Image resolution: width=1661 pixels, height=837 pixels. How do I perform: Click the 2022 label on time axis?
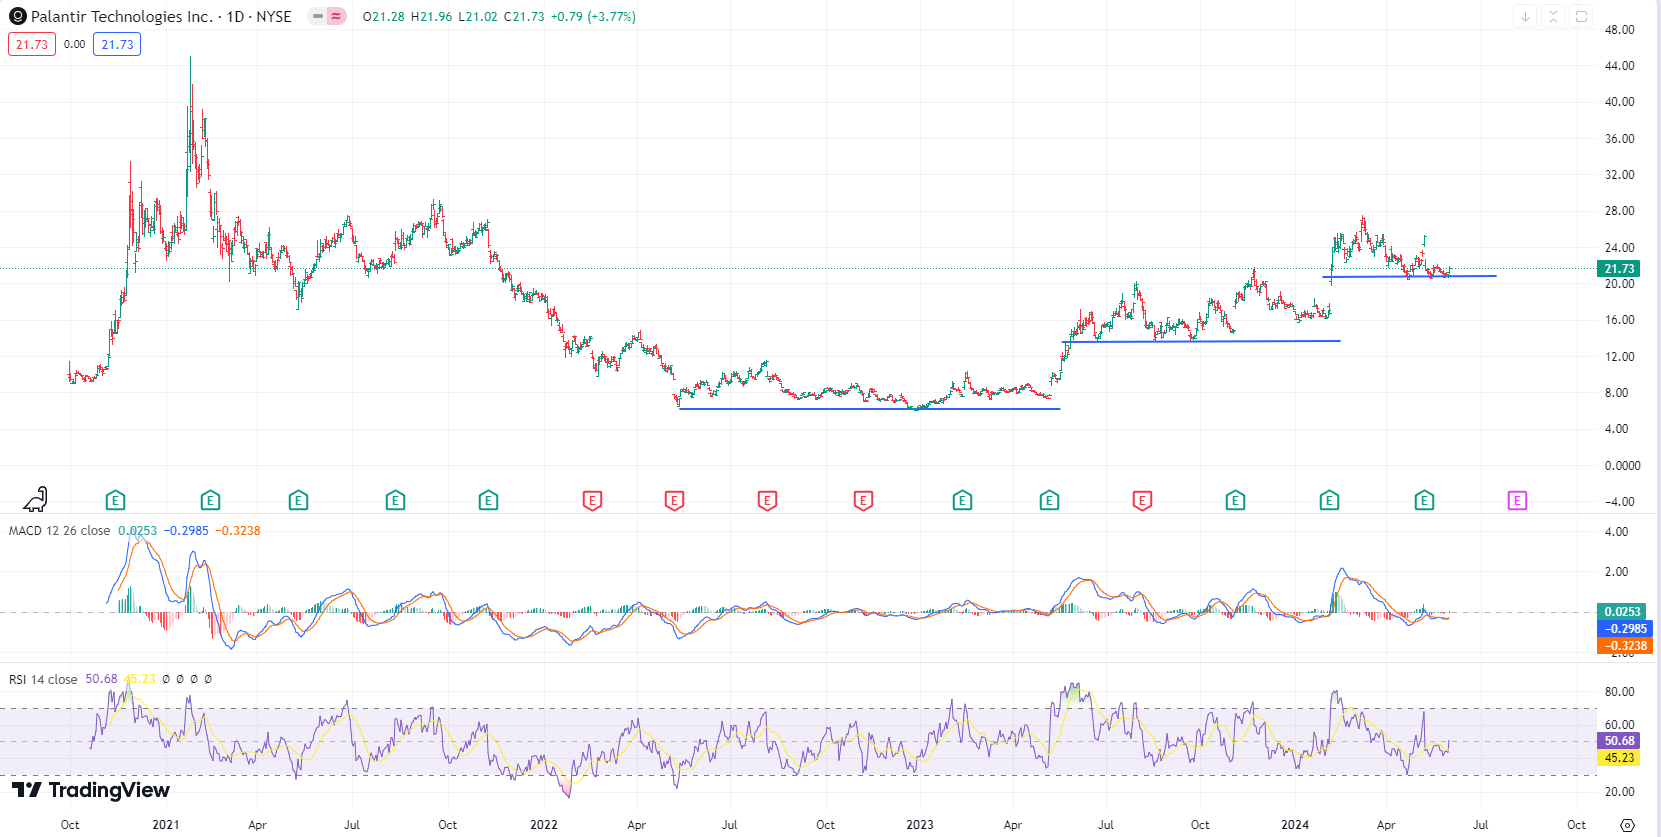[544, 825]
